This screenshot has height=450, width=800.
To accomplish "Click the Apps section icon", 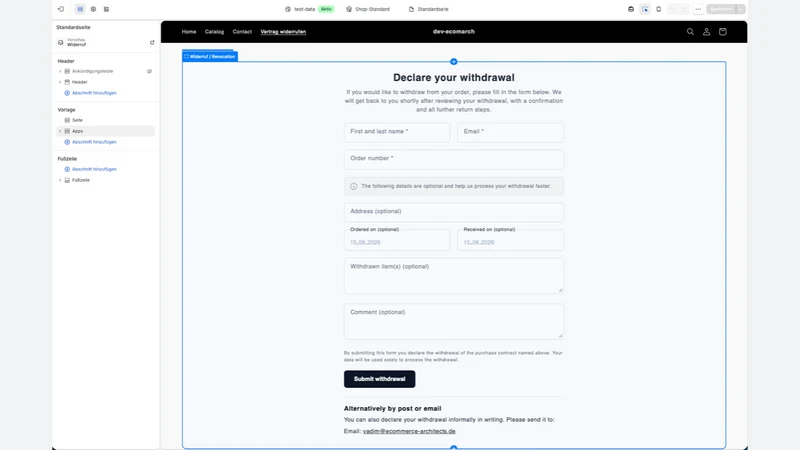I will click(67, 131).
